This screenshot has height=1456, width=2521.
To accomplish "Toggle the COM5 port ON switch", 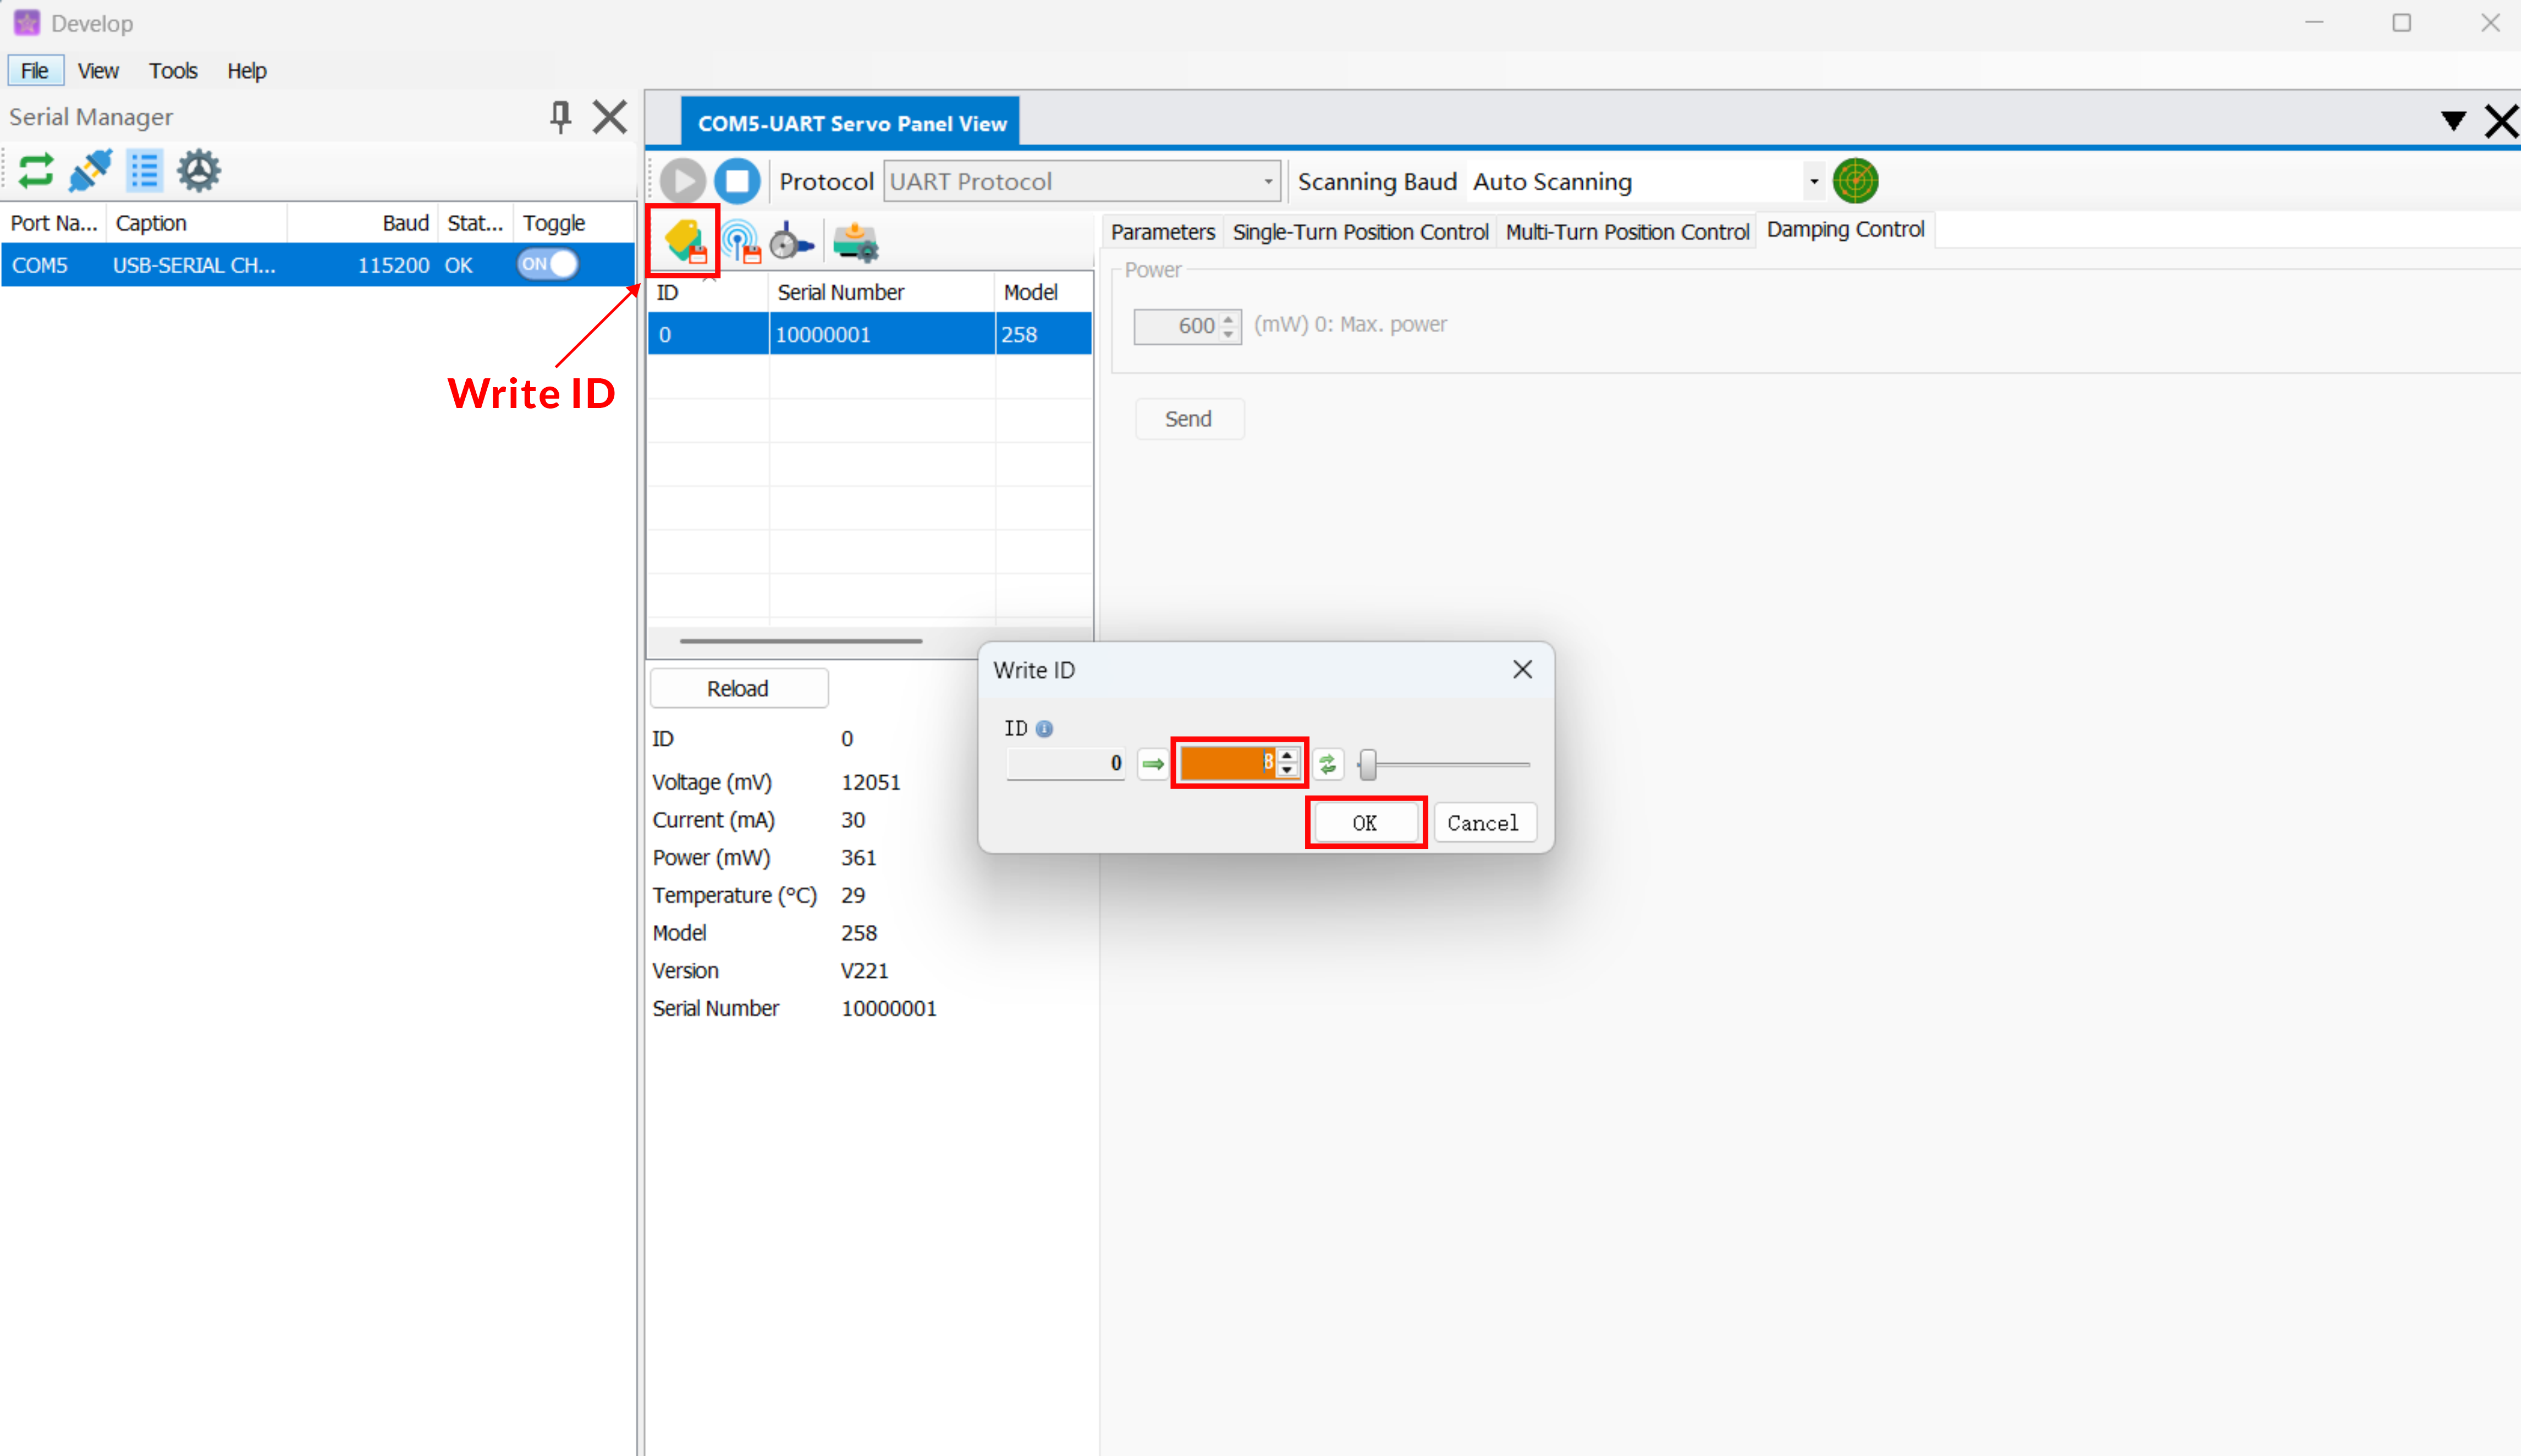I will 547,264.
